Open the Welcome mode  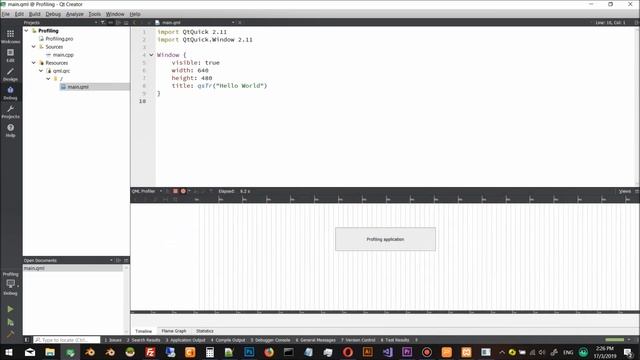[x=10, y=36]
